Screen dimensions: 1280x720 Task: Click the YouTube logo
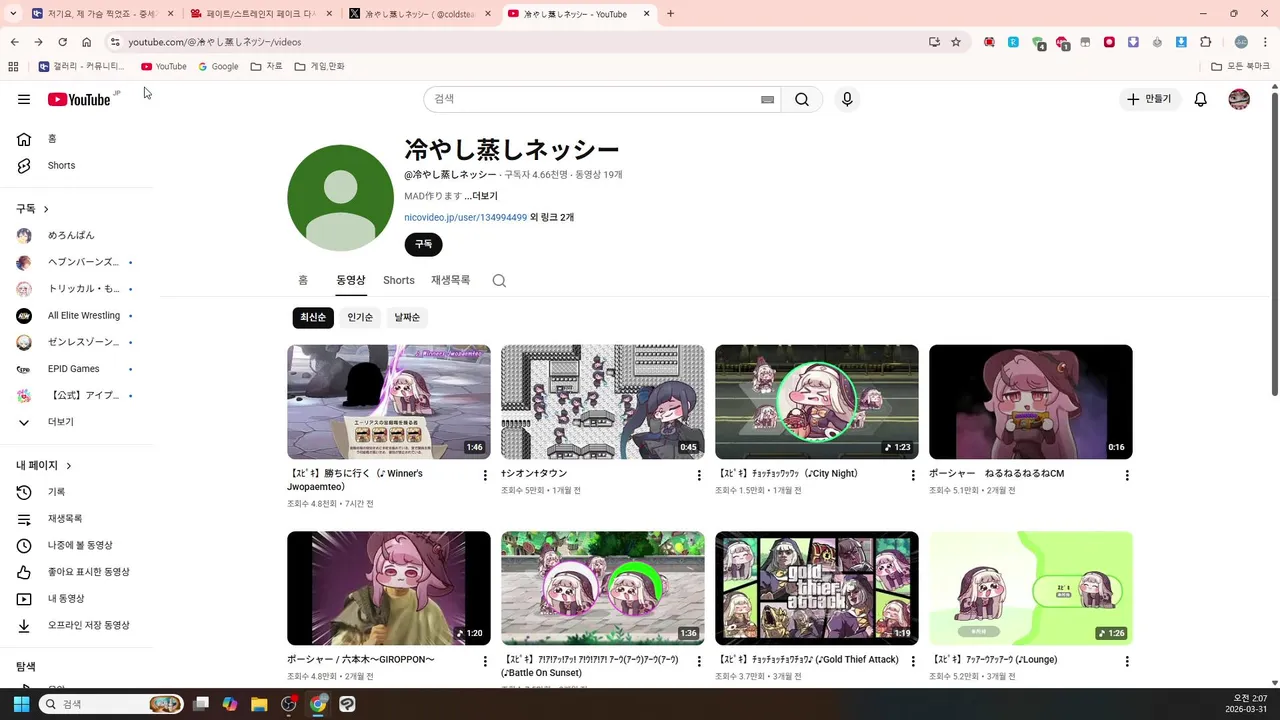[x=79, y=99]
